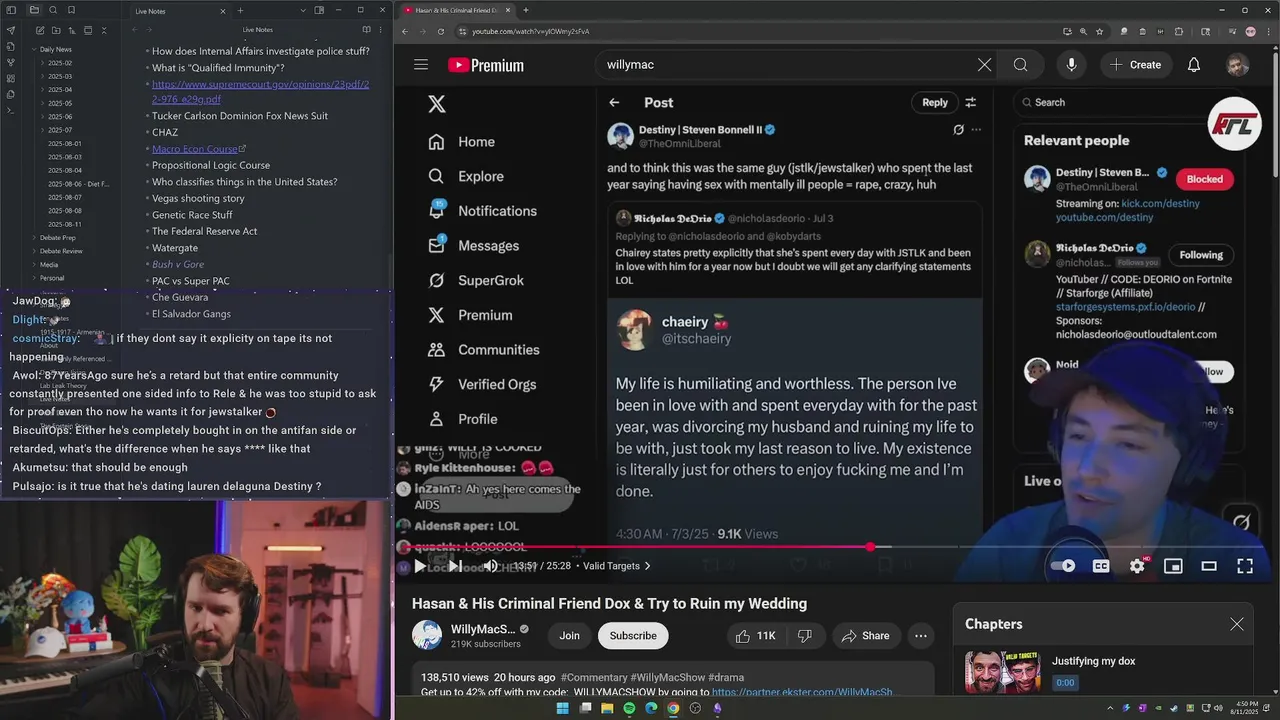Open a new Chrome tab
This screenshot has height=720, width=1280.
526,10
